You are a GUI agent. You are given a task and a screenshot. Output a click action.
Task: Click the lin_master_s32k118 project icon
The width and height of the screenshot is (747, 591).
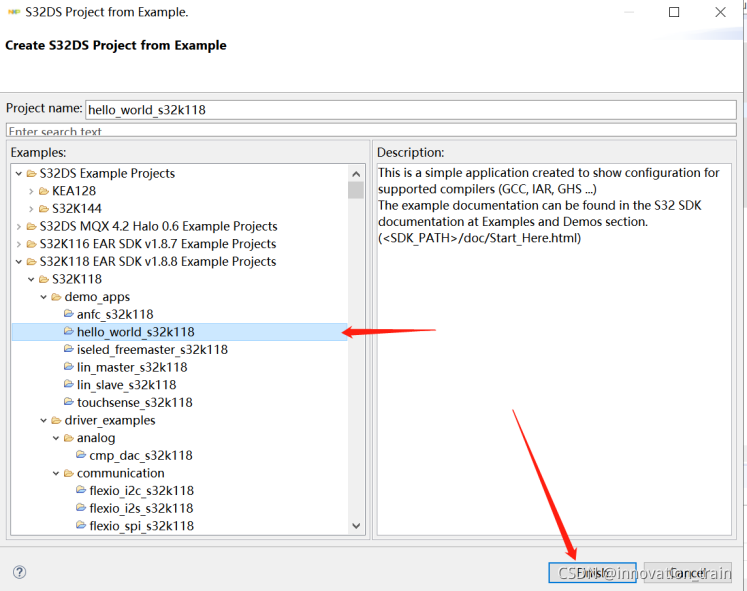coord(69,367)
